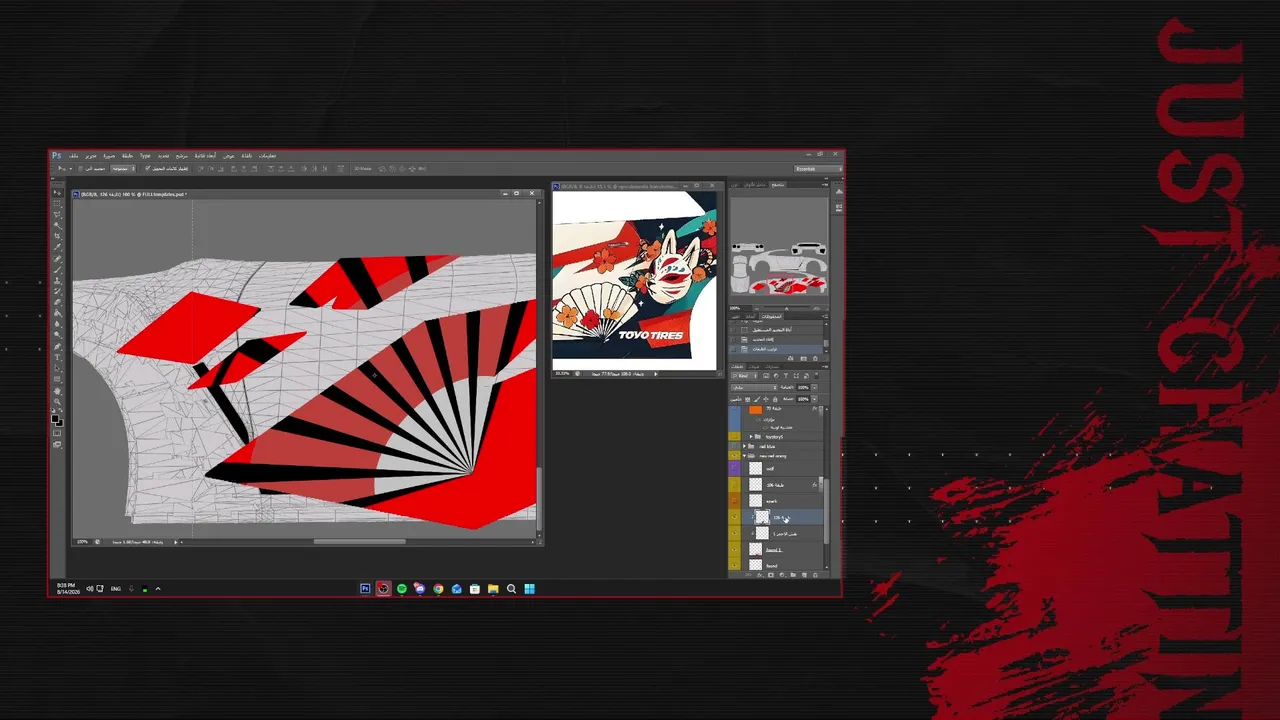The height and width of the screenshot is (720, 1280).
Task: Delete history state with the trash icon
Action: (x=816, y=358)
